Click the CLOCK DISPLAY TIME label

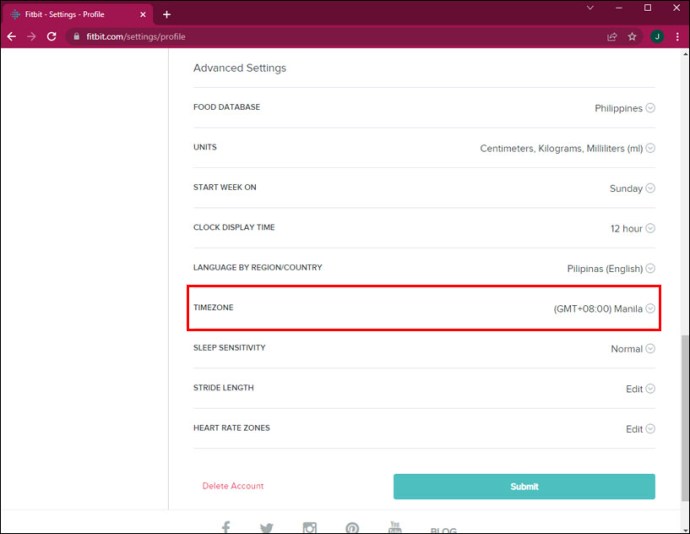(234, 227)
